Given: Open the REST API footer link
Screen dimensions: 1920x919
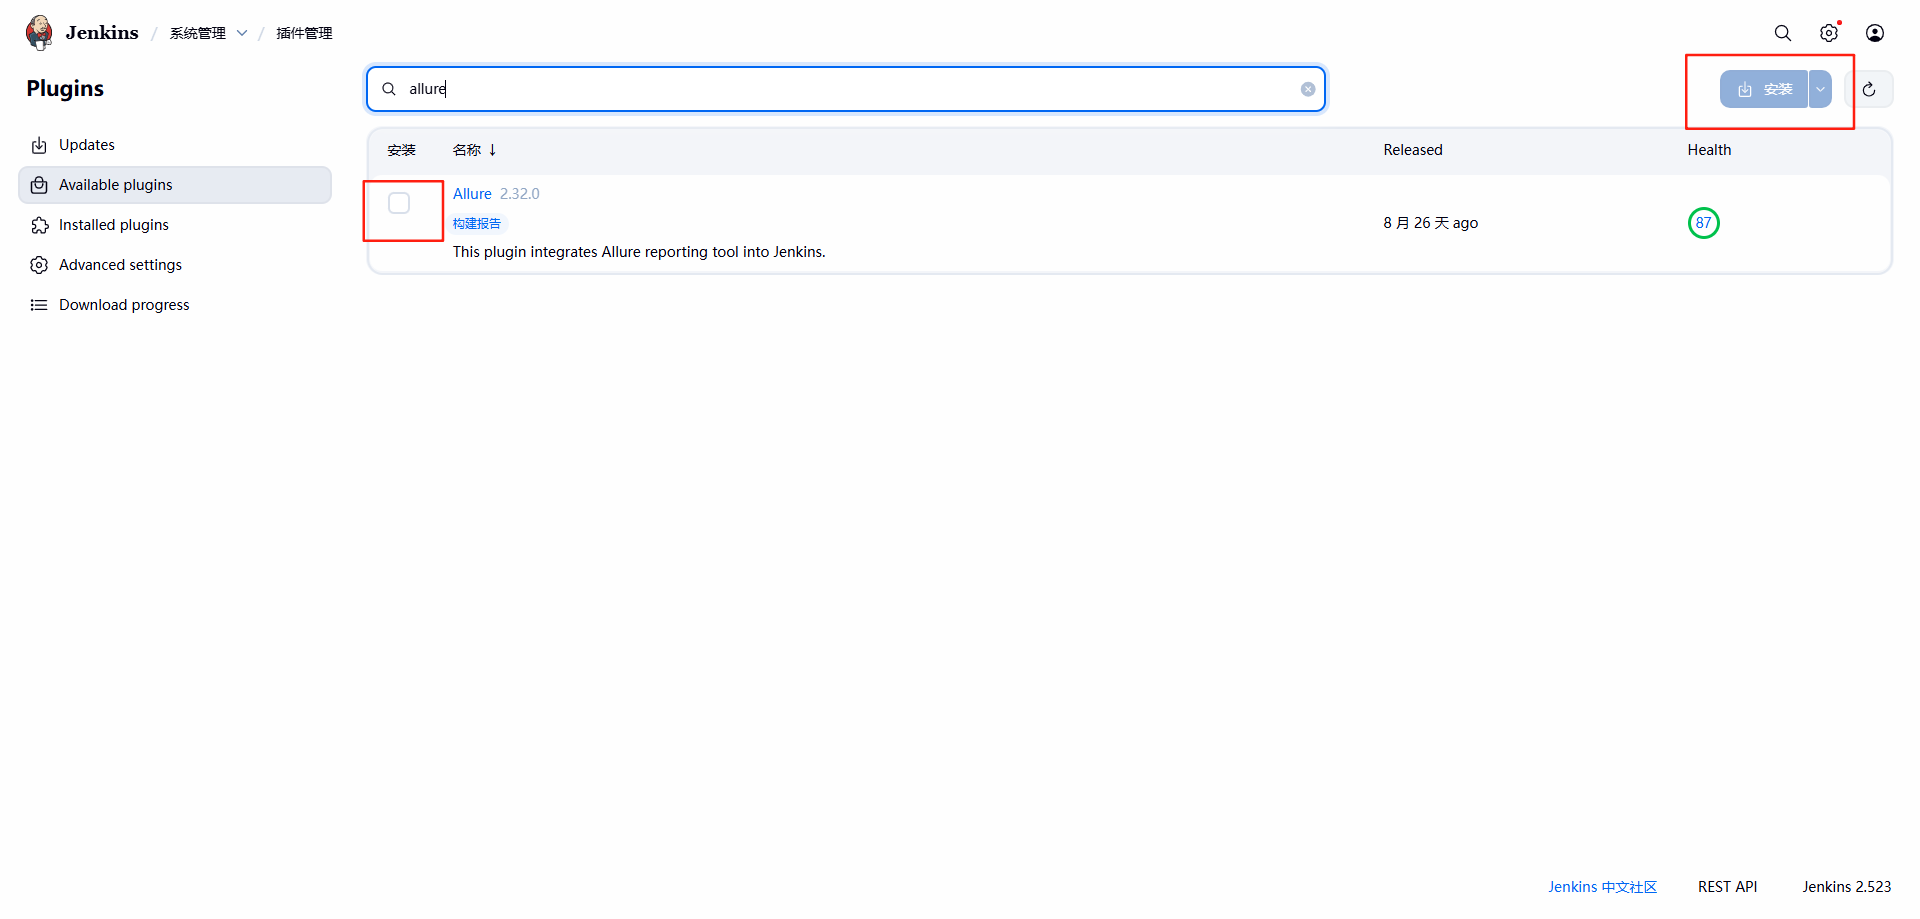Looking at the screenshot, I should pos(1727,887).
